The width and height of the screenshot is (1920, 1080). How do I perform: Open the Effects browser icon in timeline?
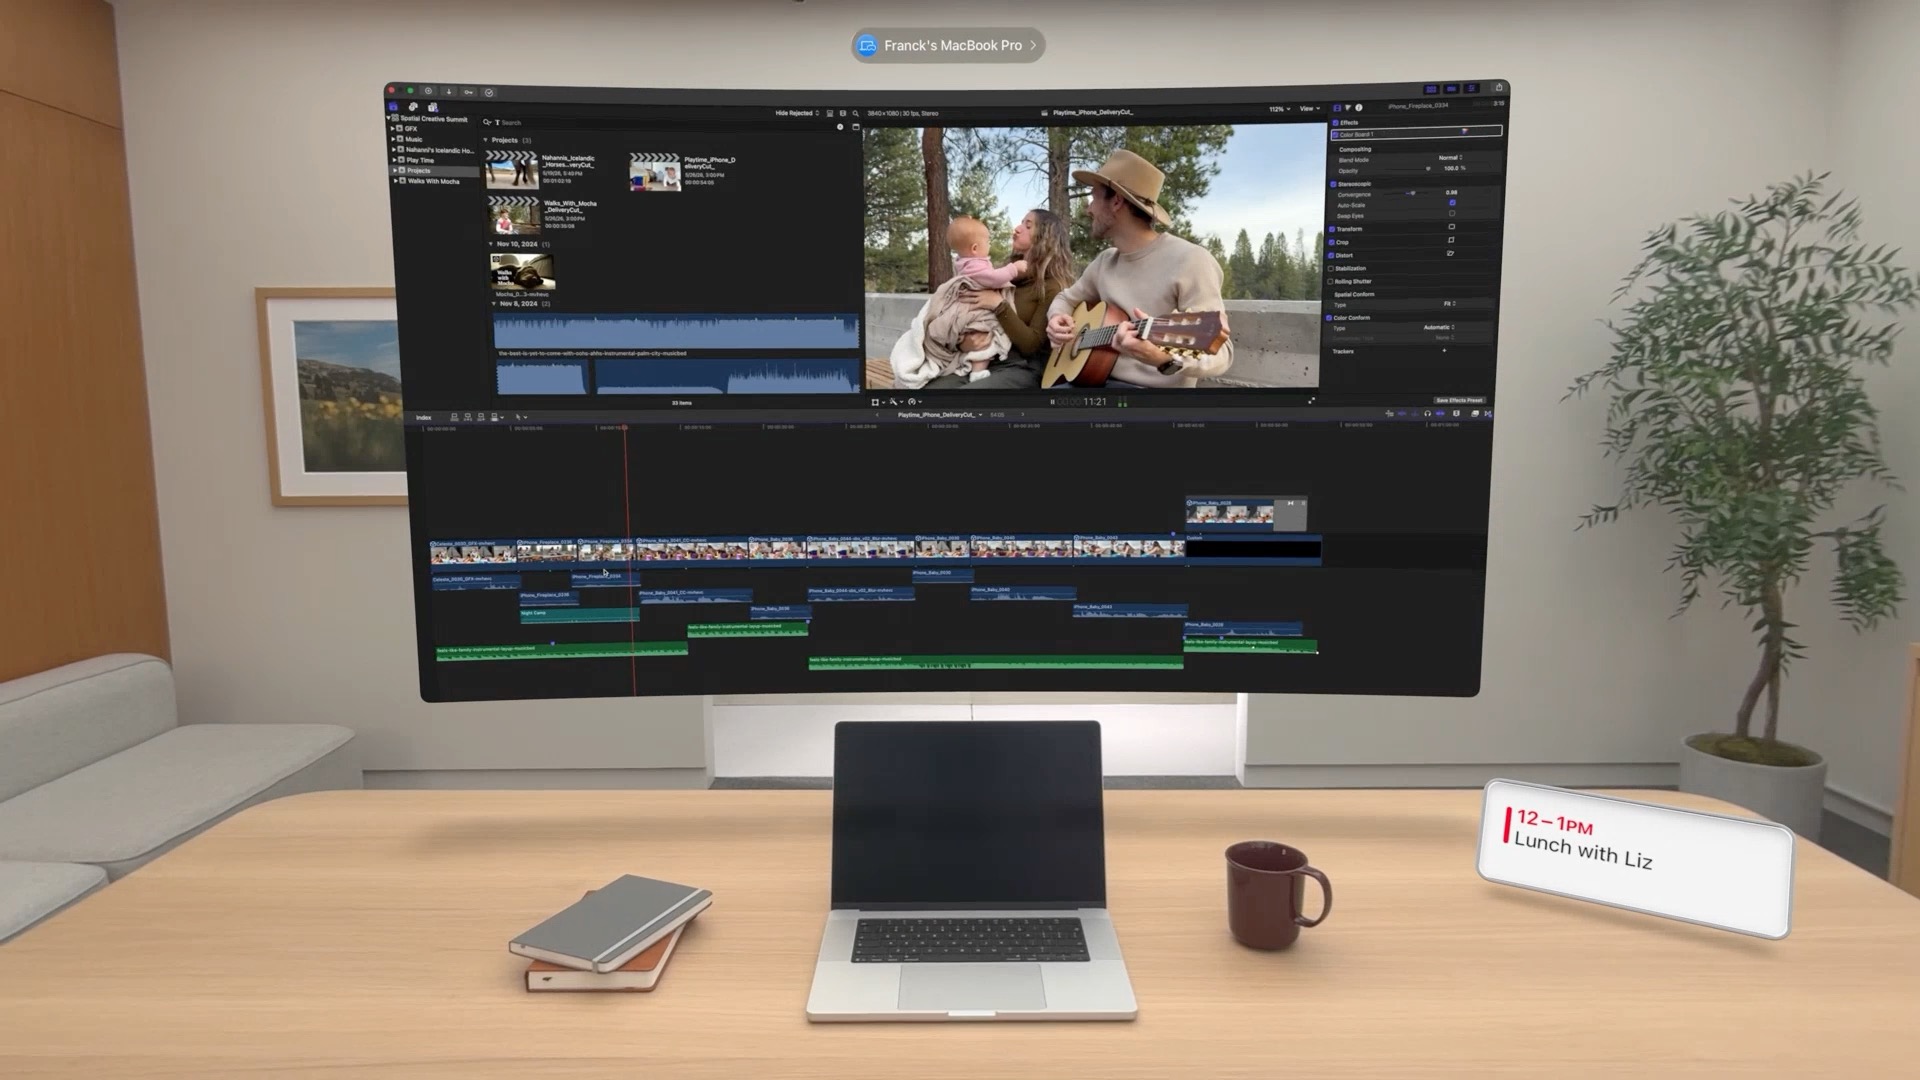(1475, 413)
